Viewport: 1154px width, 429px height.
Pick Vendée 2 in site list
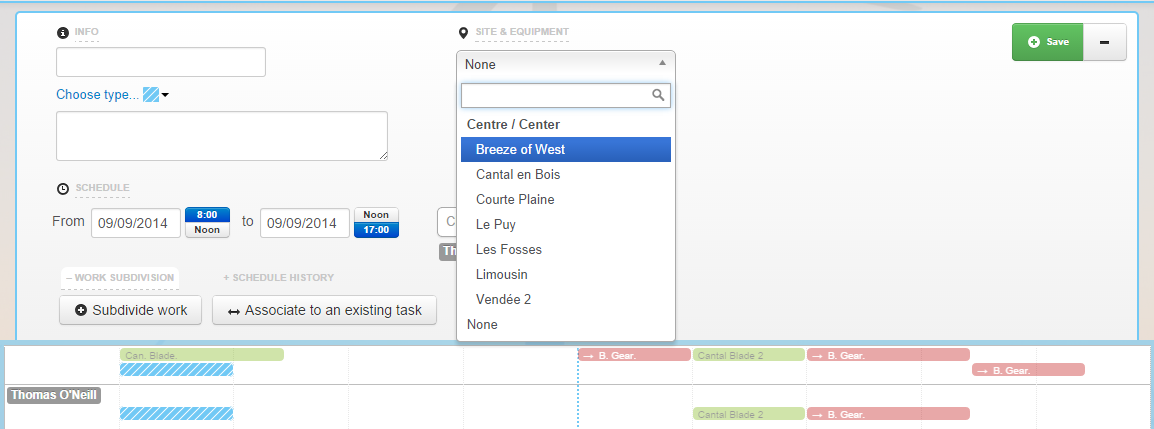(504, 300)
